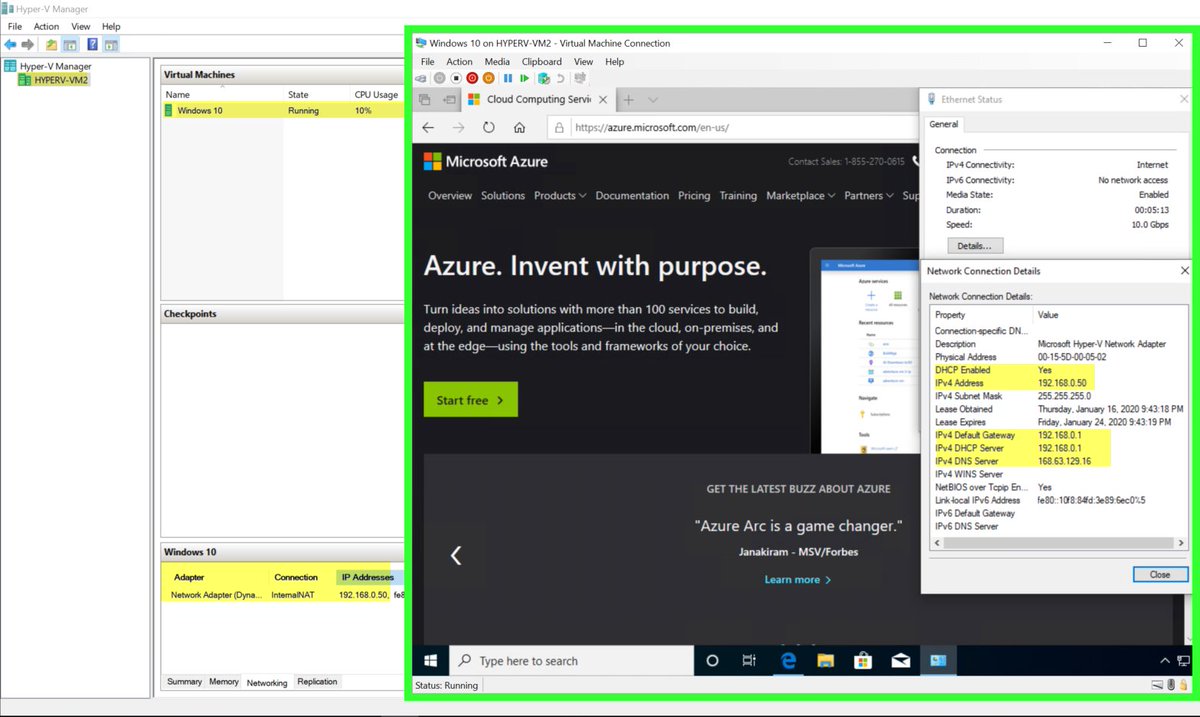The image size is (1200, 717).
Task: Click Close in Network Connection Details
Action: tap(1160, 575)
